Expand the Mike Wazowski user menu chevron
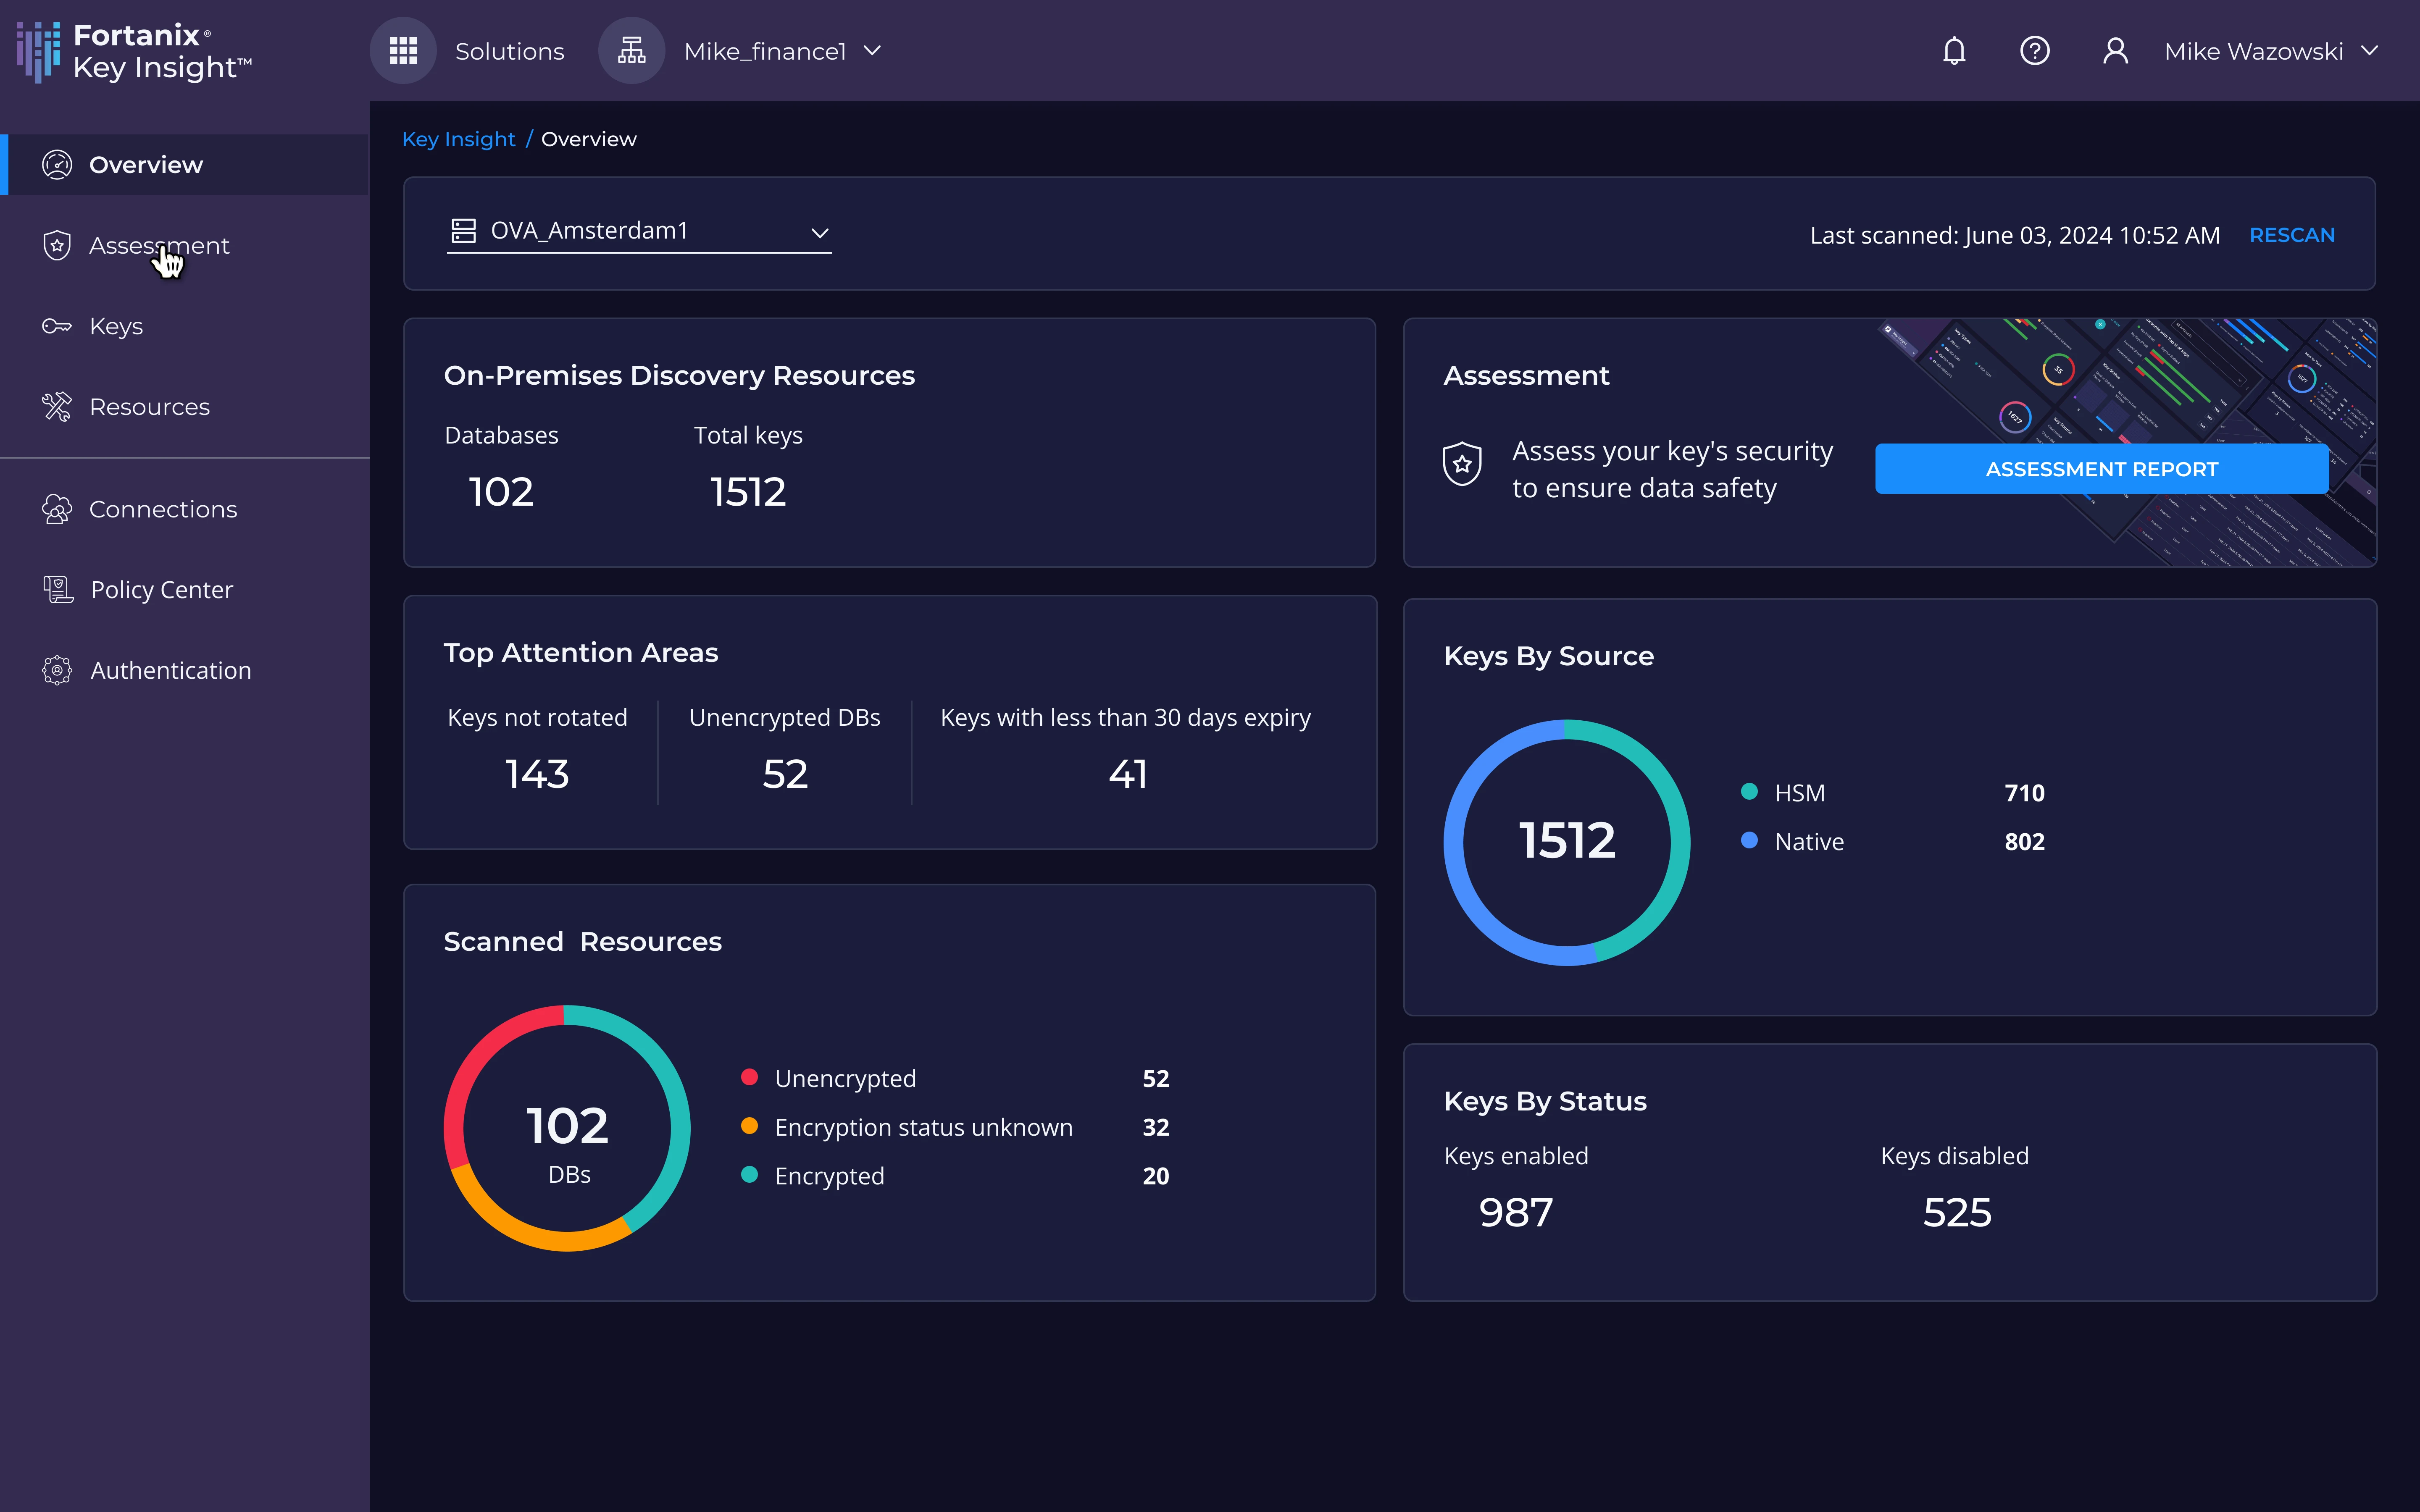 pyautogui.click(x=2369, y=51)
